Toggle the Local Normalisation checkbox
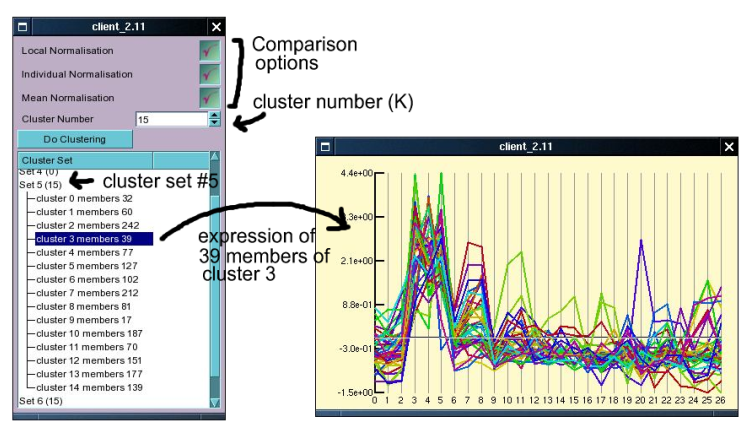 point(209,50)
